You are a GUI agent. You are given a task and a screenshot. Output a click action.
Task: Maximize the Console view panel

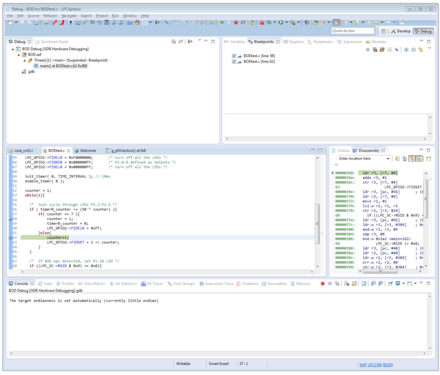coord(428,283)
